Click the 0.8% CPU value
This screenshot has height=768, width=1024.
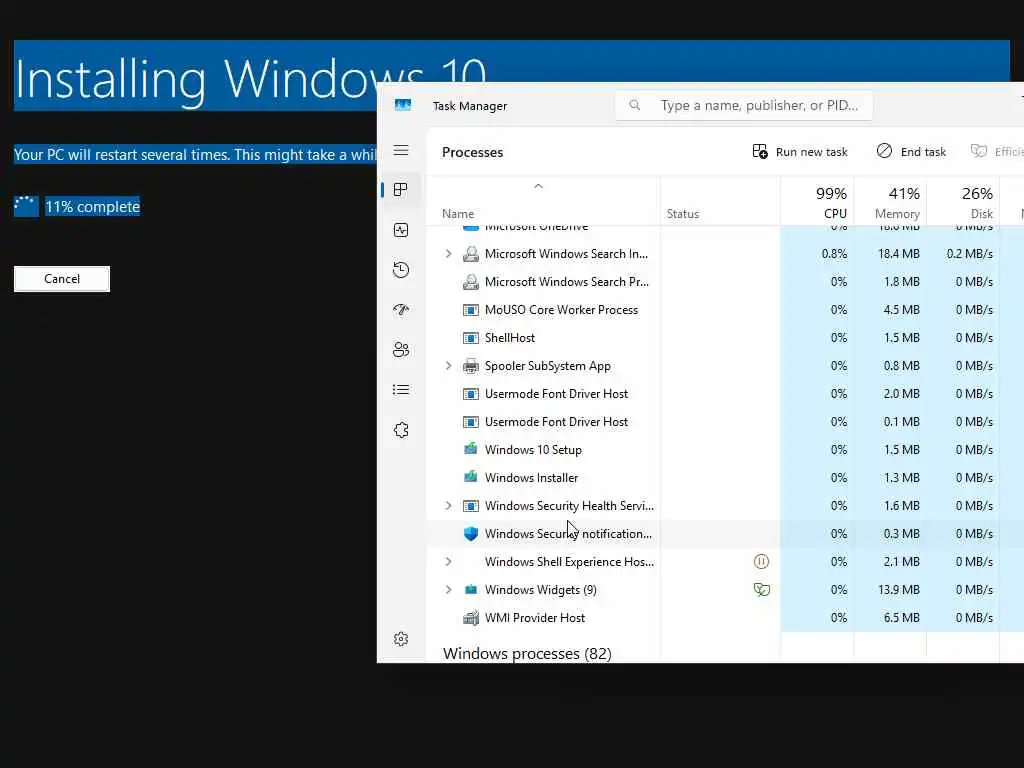tap(834, 253)
